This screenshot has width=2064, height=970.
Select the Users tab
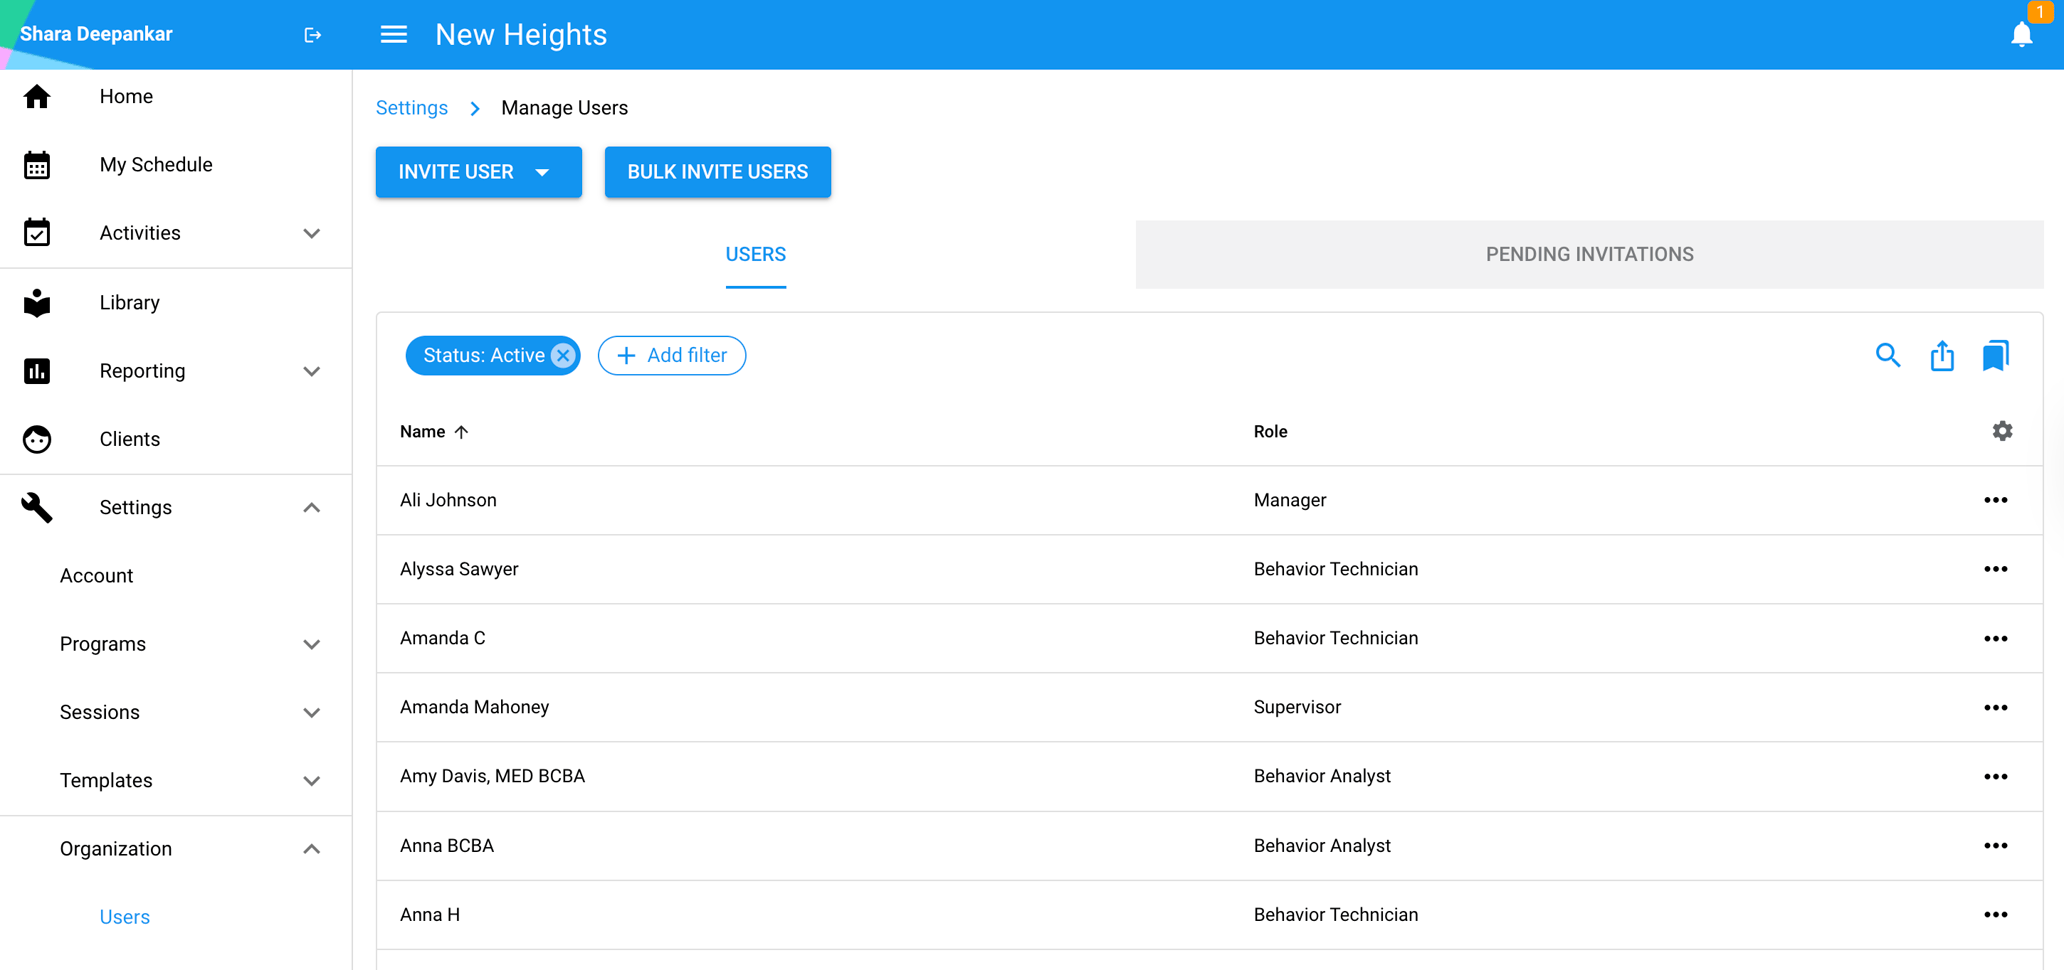pos(756,254)
